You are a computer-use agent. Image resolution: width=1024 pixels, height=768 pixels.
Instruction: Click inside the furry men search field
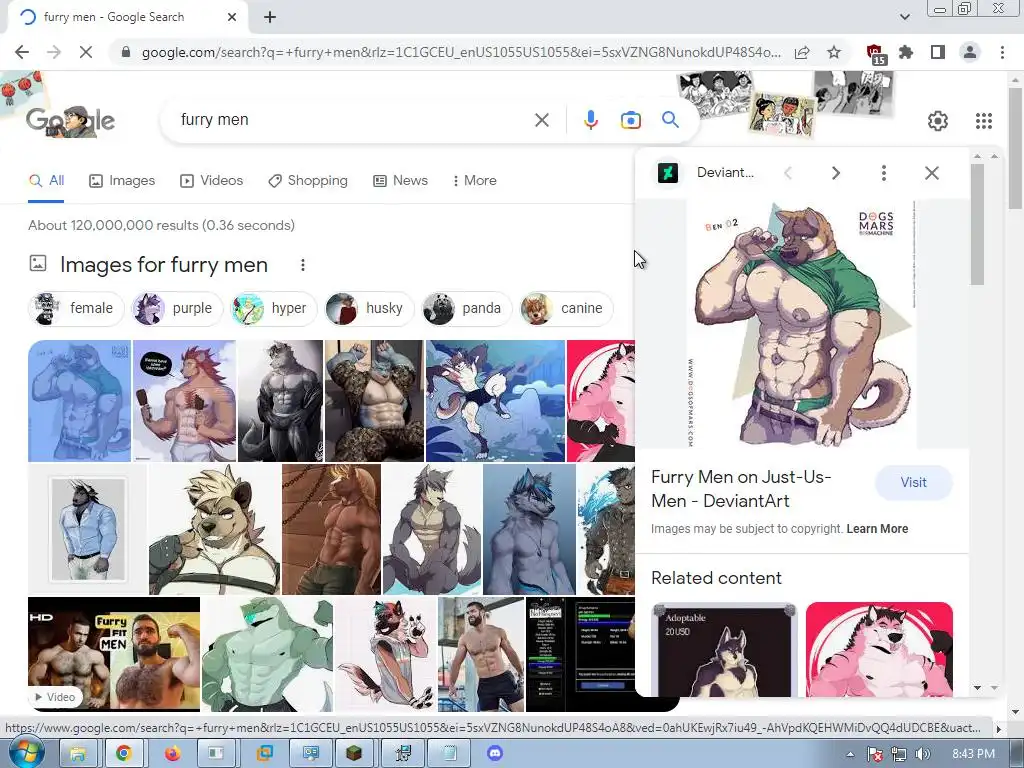[353, 120]
